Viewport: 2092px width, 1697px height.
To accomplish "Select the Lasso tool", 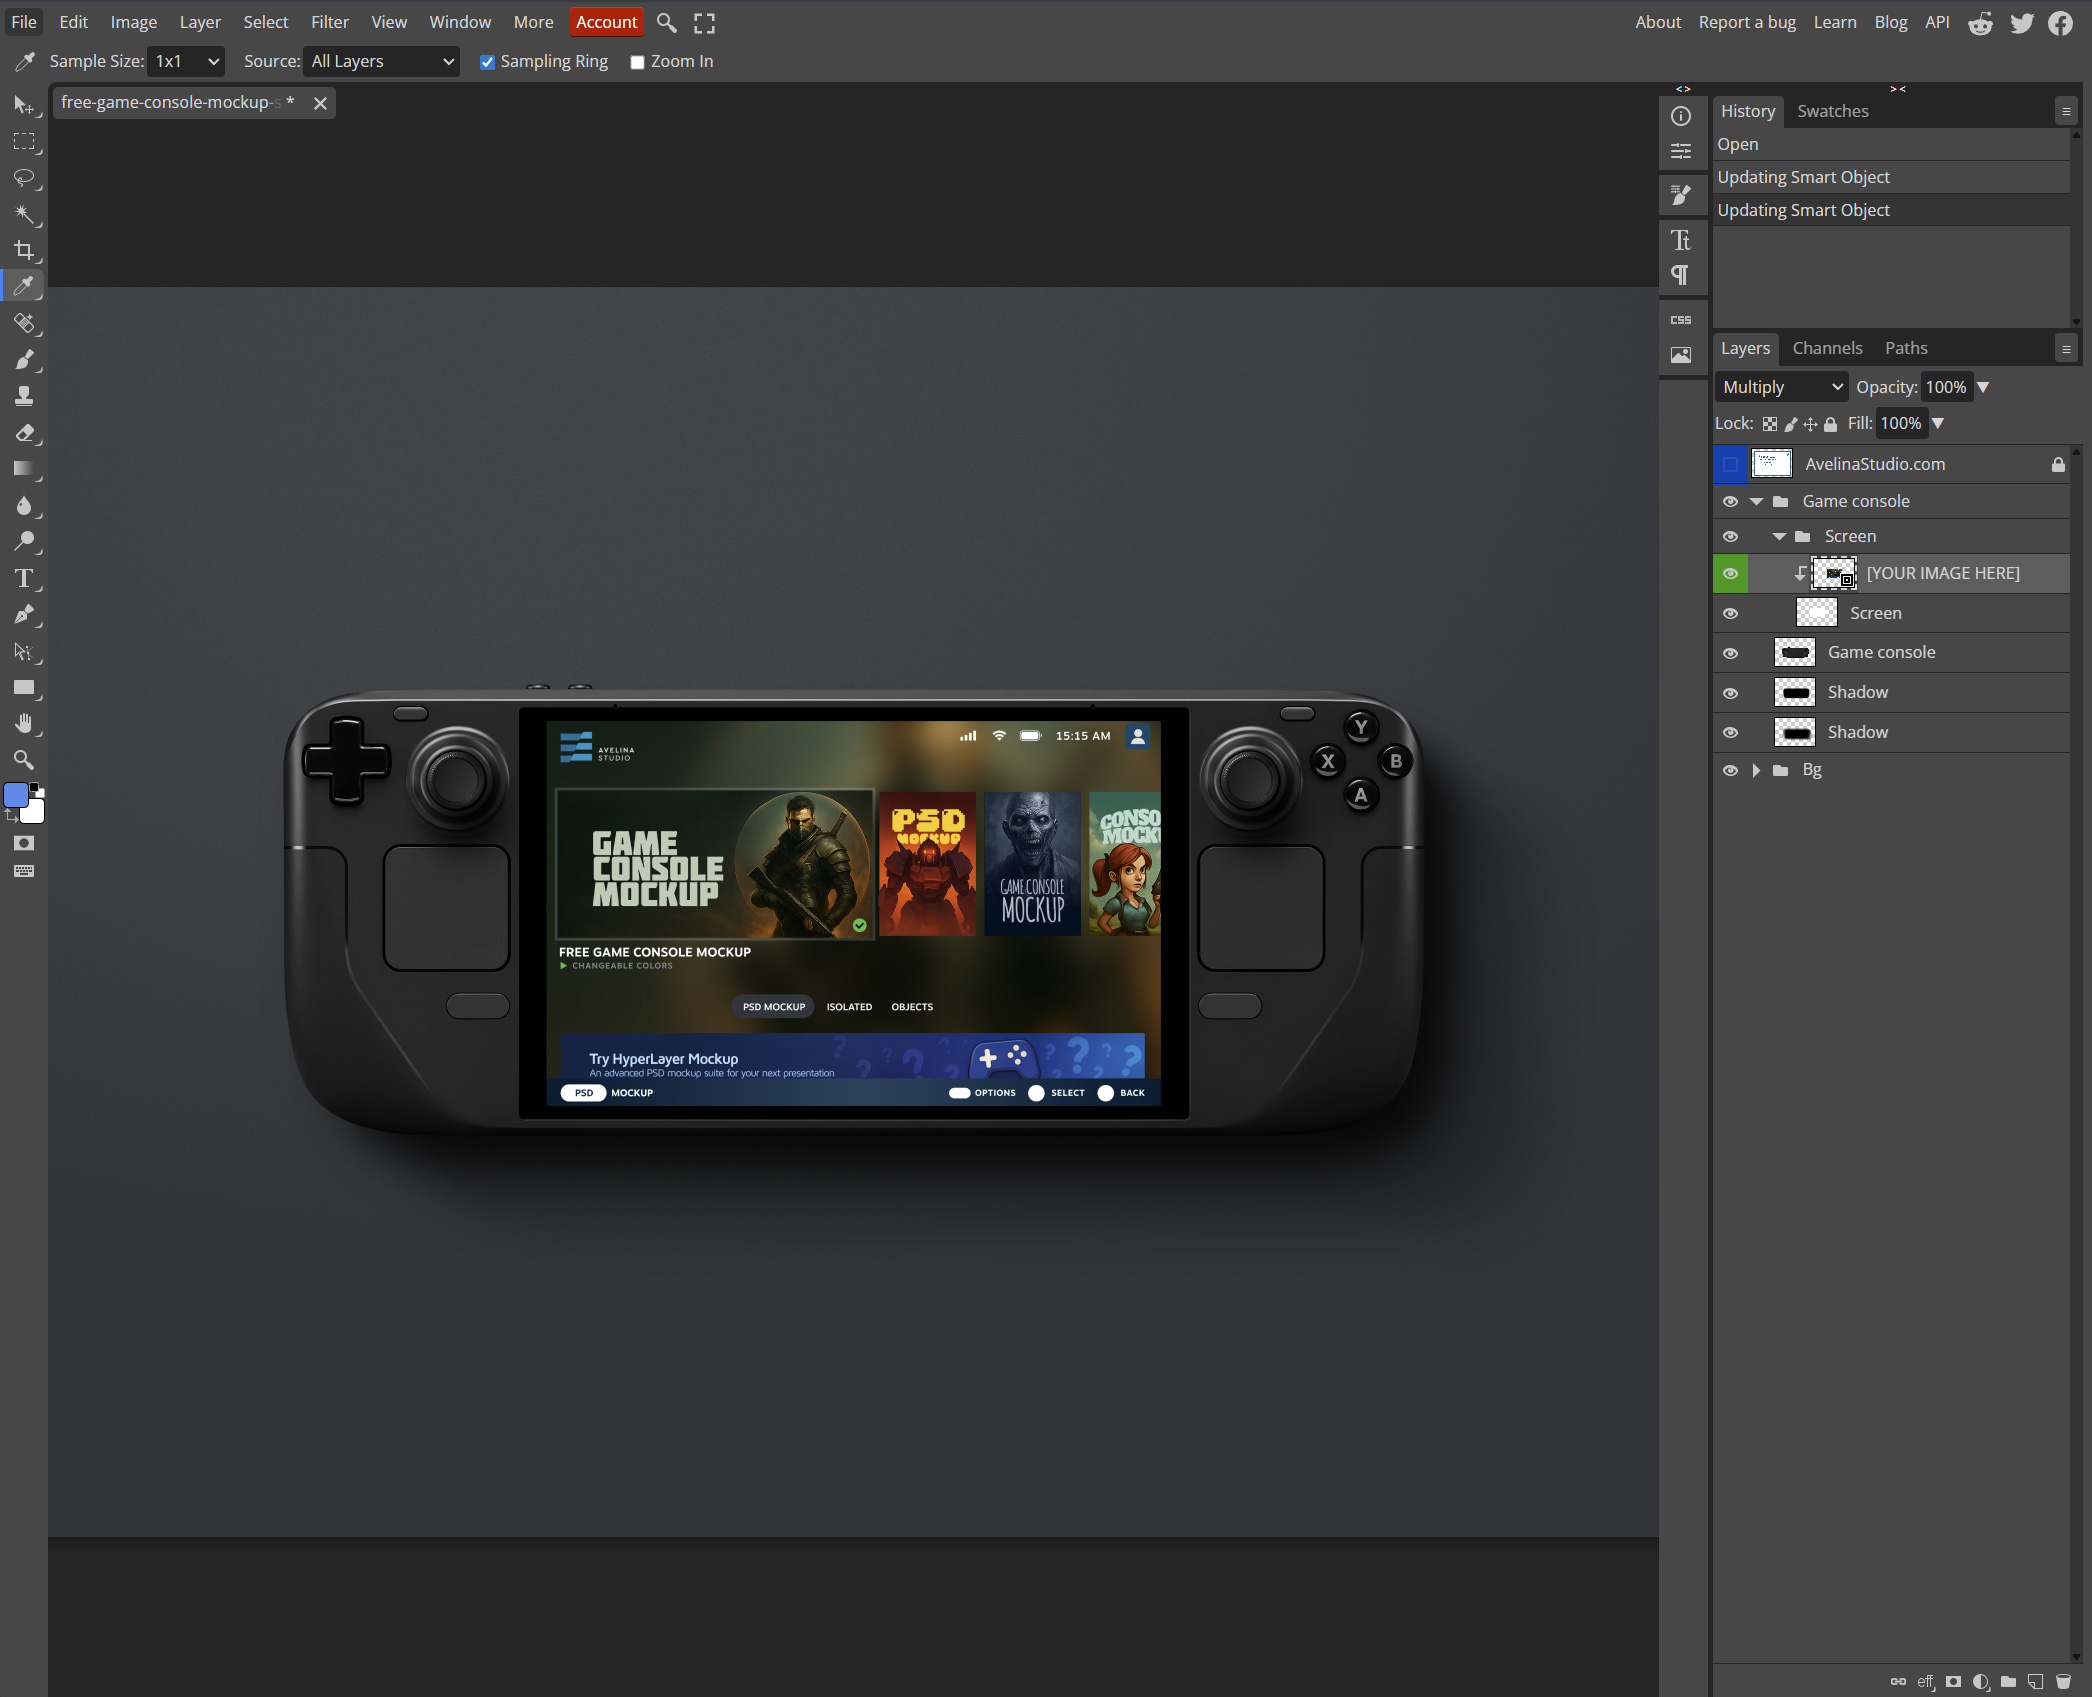I will pyautogui.click(x=24, y=178).
